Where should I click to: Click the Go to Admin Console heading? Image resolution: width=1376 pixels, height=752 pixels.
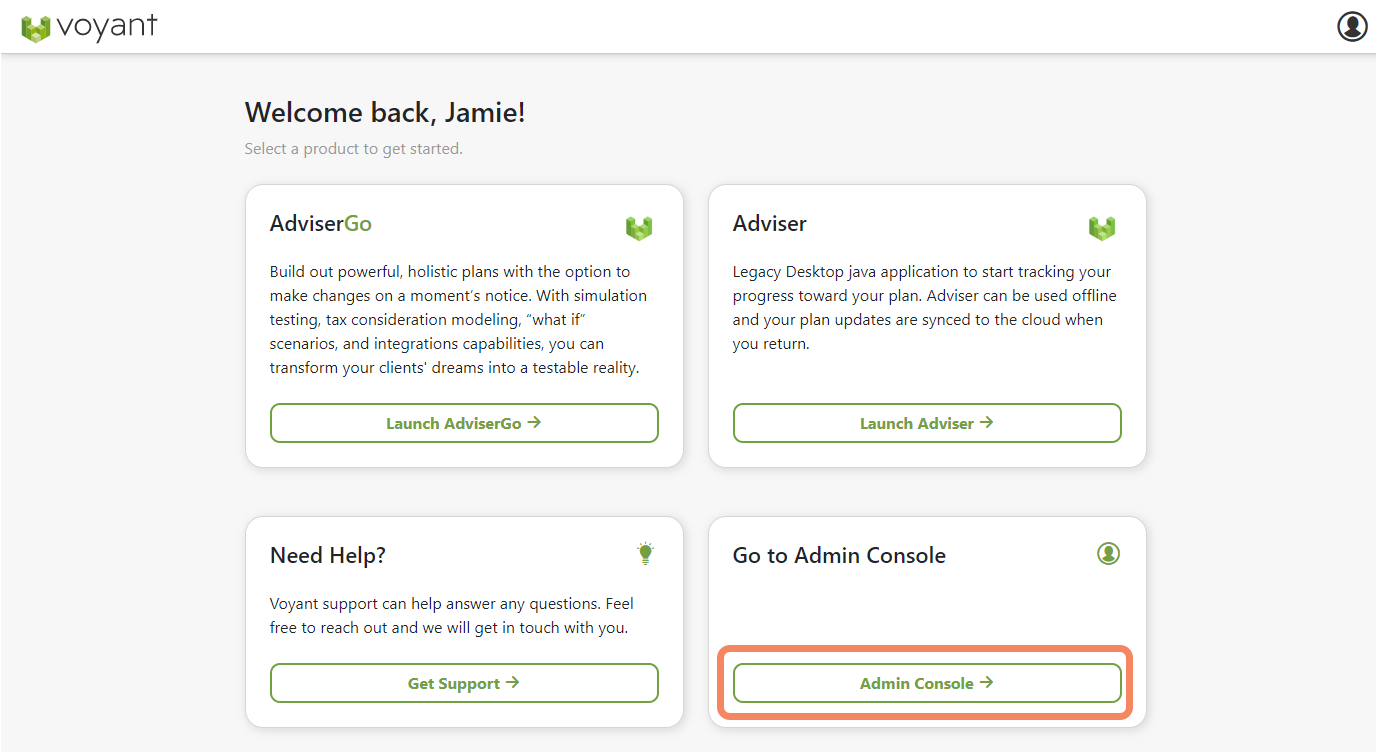tap(839, 556)
